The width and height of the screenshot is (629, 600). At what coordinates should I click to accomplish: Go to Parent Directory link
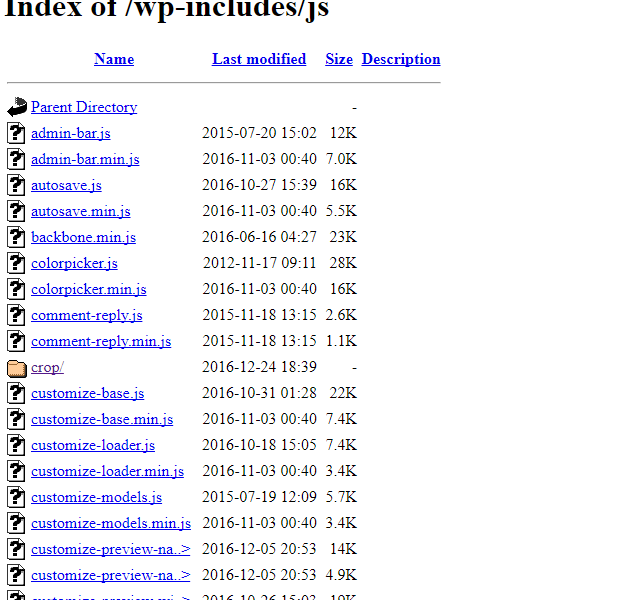tap(84, 107)
